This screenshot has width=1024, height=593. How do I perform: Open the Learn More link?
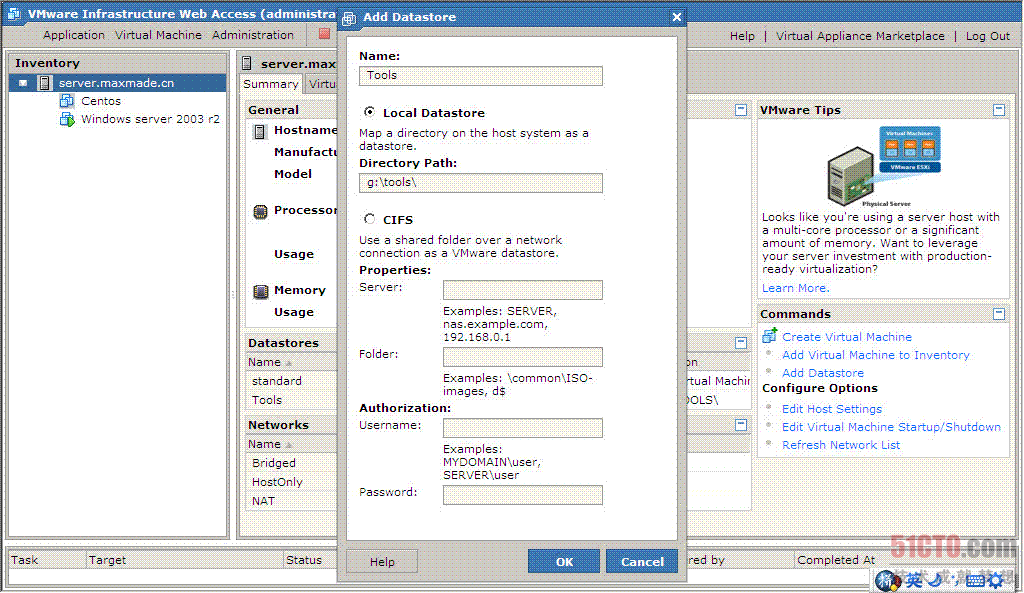(795, 288)
